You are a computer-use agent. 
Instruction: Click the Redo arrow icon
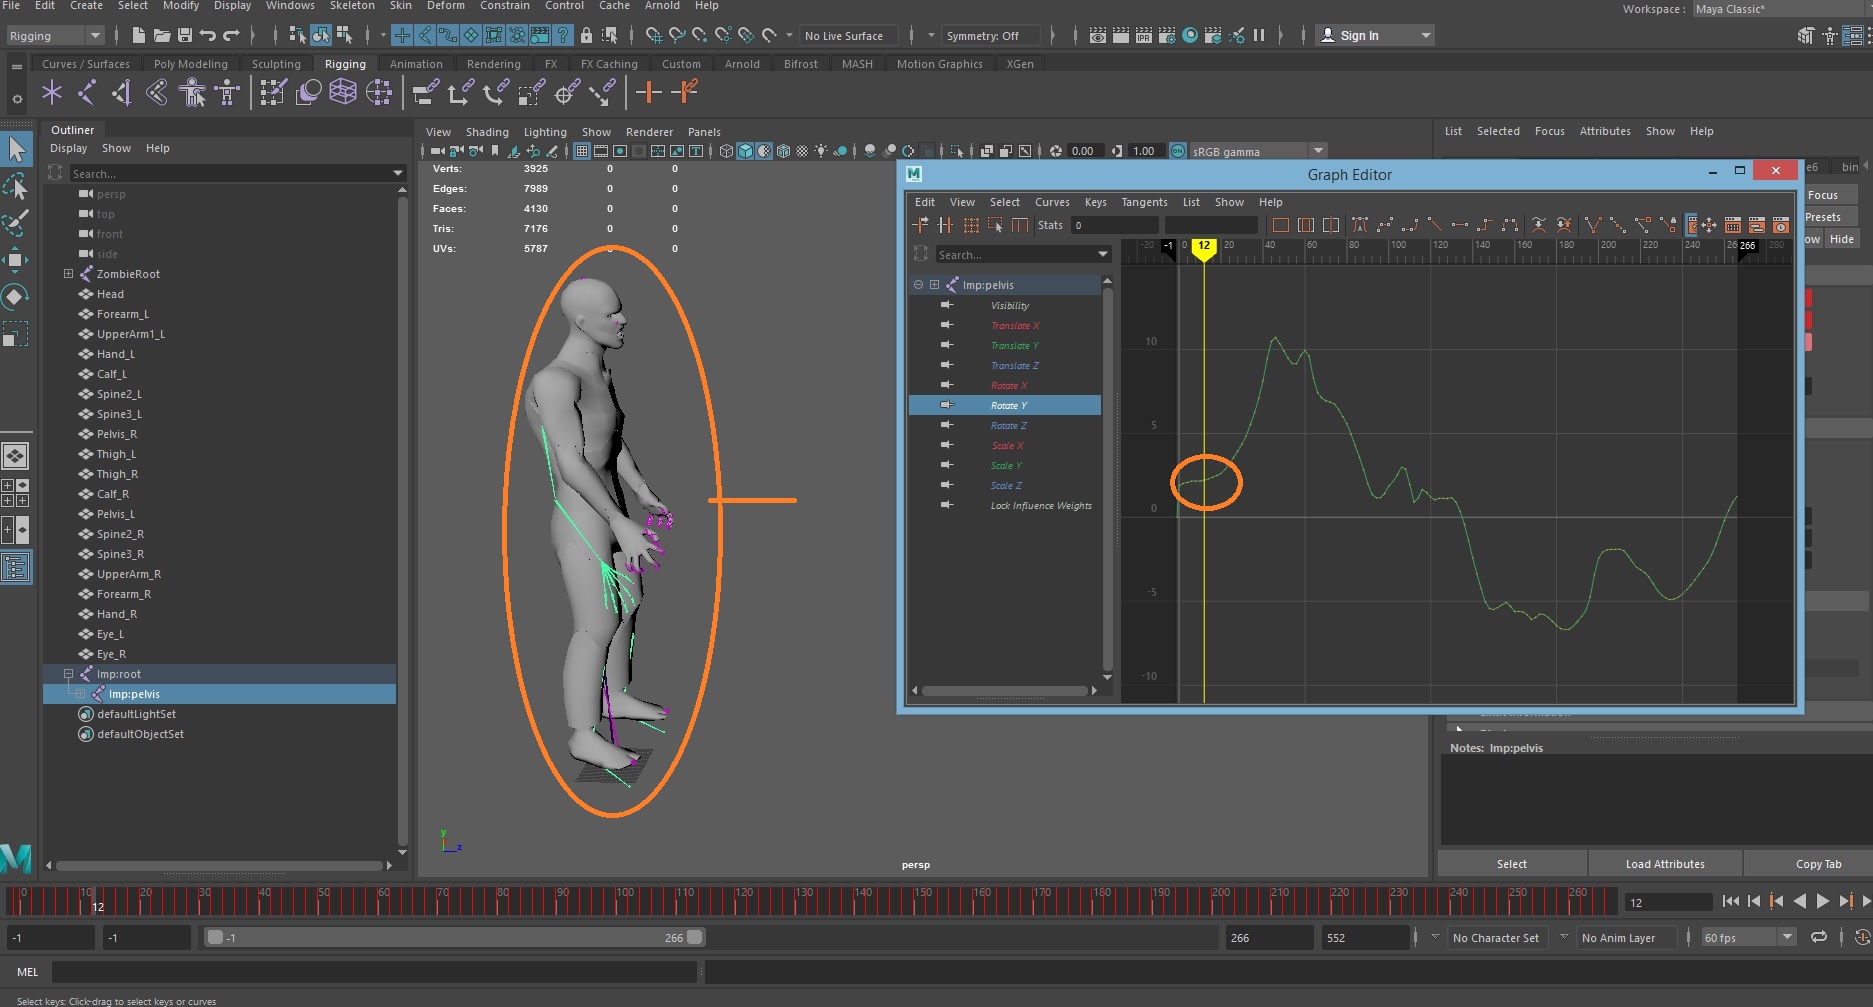tap(231, 36)
